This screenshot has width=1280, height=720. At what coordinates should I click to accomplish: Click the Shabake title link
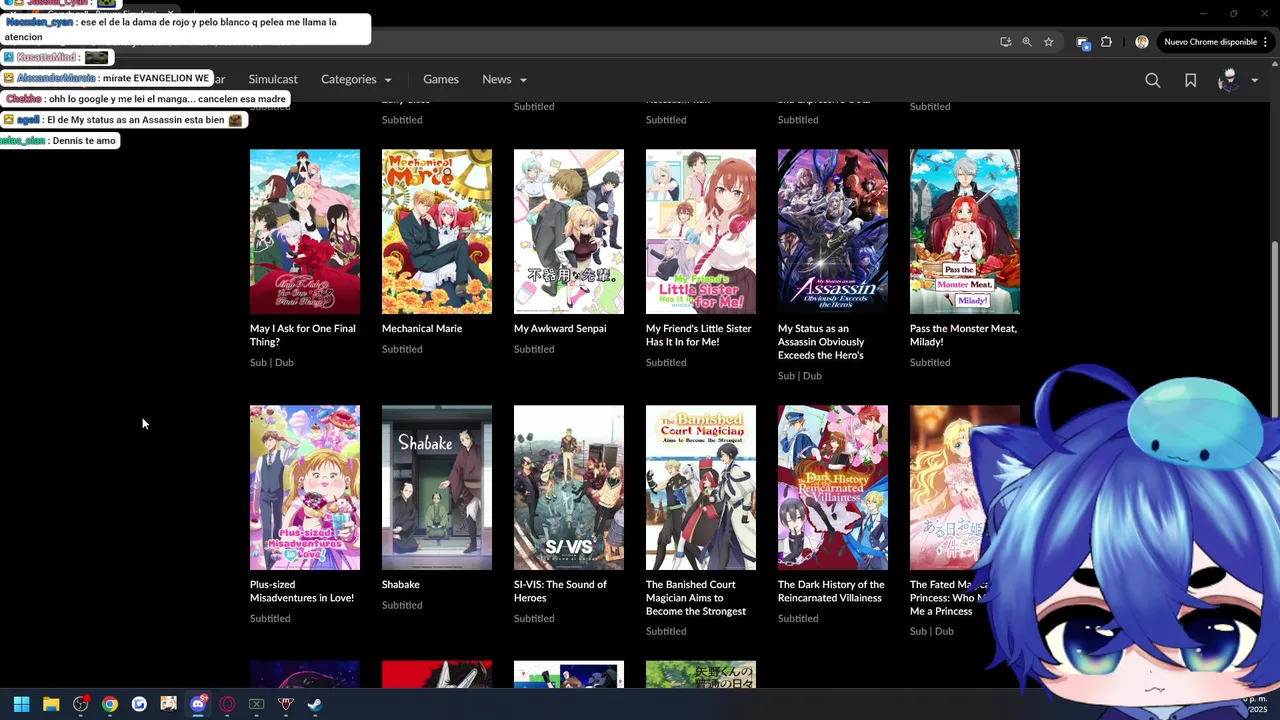coord(401,584)
